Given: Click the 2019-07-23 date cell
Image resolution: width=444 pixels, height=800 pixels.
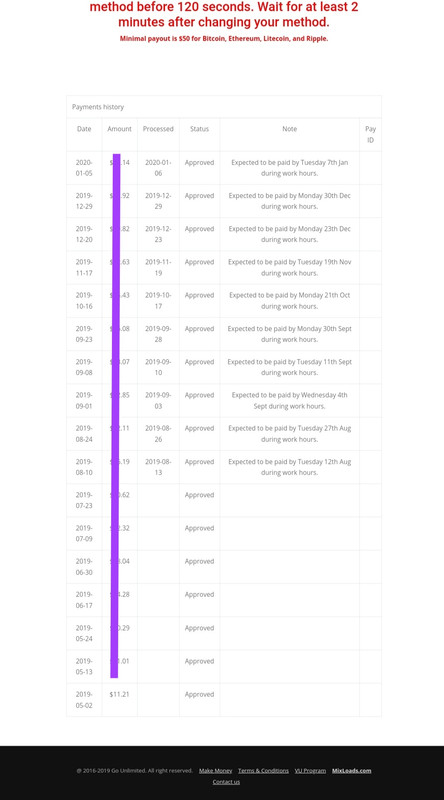Looking at the screenshot, I should 84,501.
